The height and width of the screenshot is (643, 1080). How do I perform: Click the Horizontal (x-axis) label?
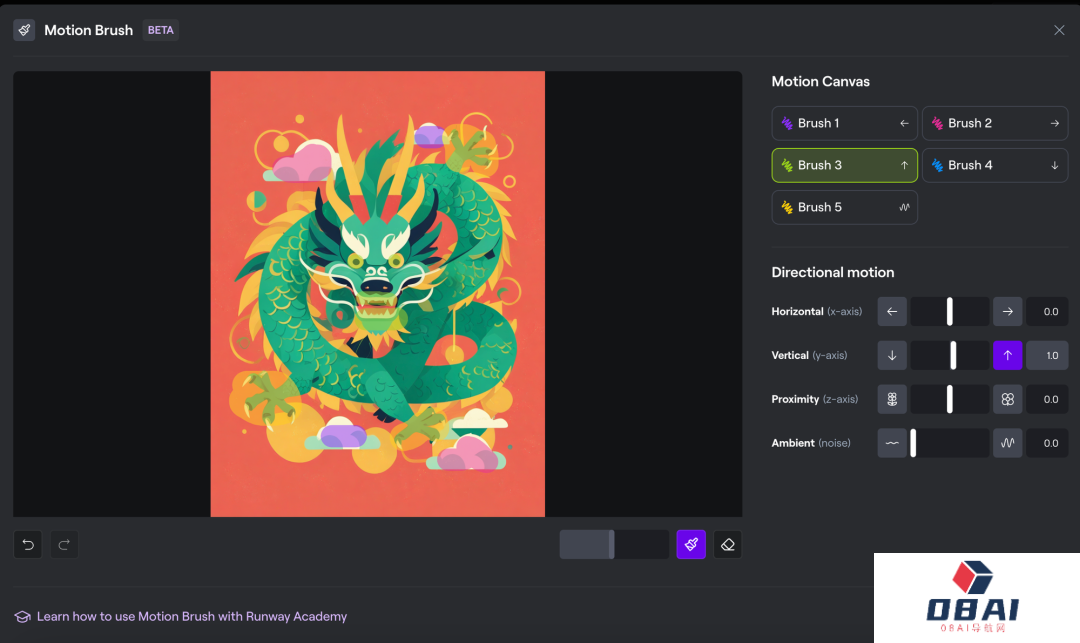[x=816, y=311]
